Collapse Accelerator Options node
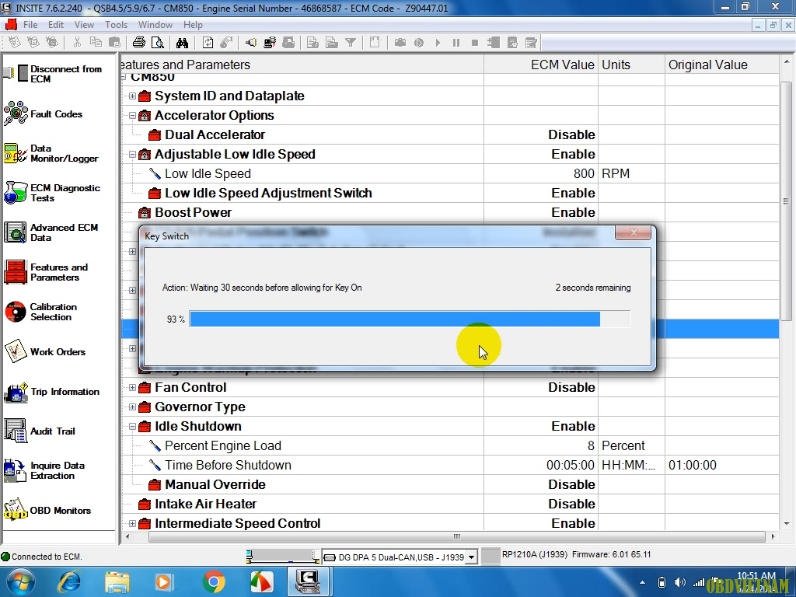796x597 pixels. [132, 115]
